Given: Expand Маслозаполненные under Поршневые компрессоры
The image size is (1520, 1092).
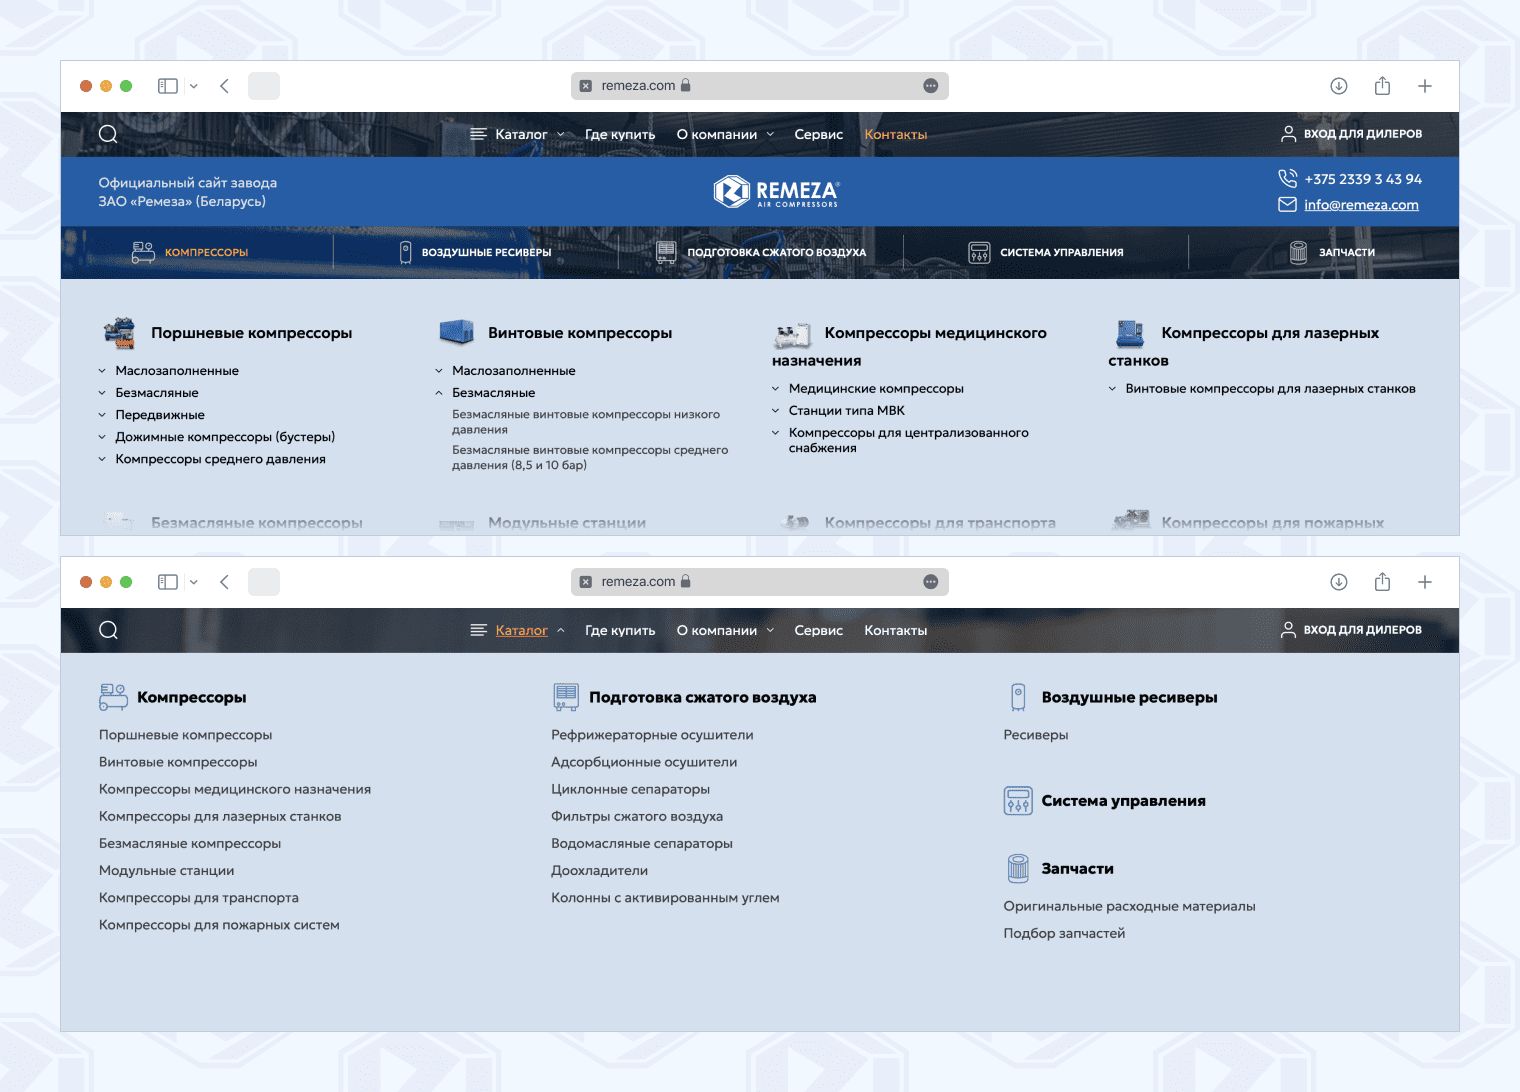Looking at the screenshot, I should pos(102,371).
